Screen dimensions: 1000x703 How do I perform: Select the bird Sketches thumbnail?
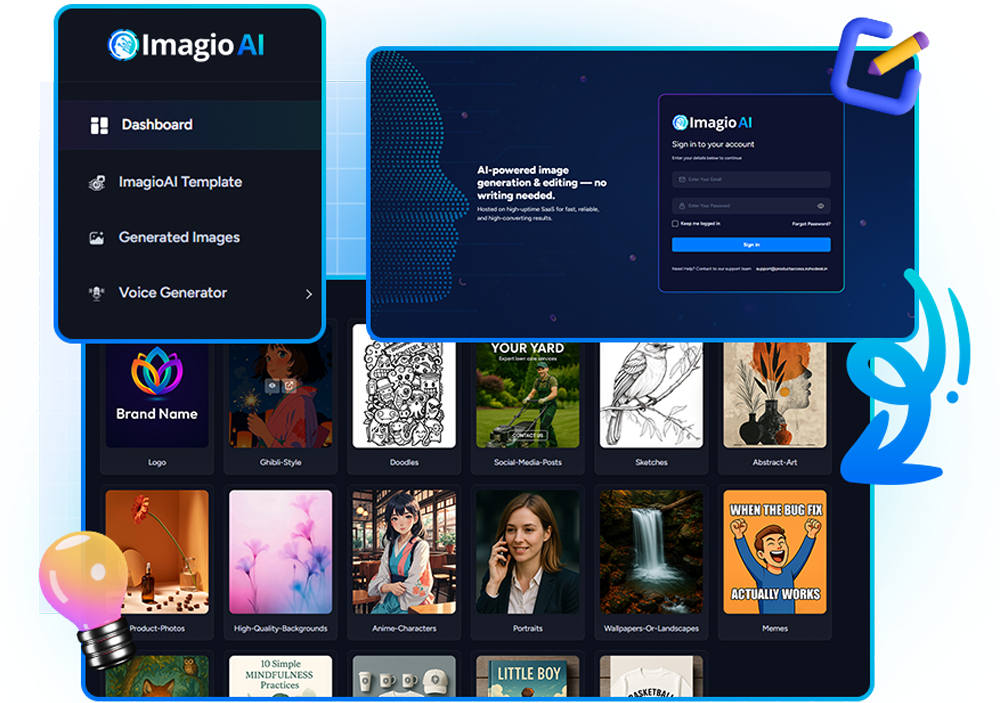tap(651, 396)
